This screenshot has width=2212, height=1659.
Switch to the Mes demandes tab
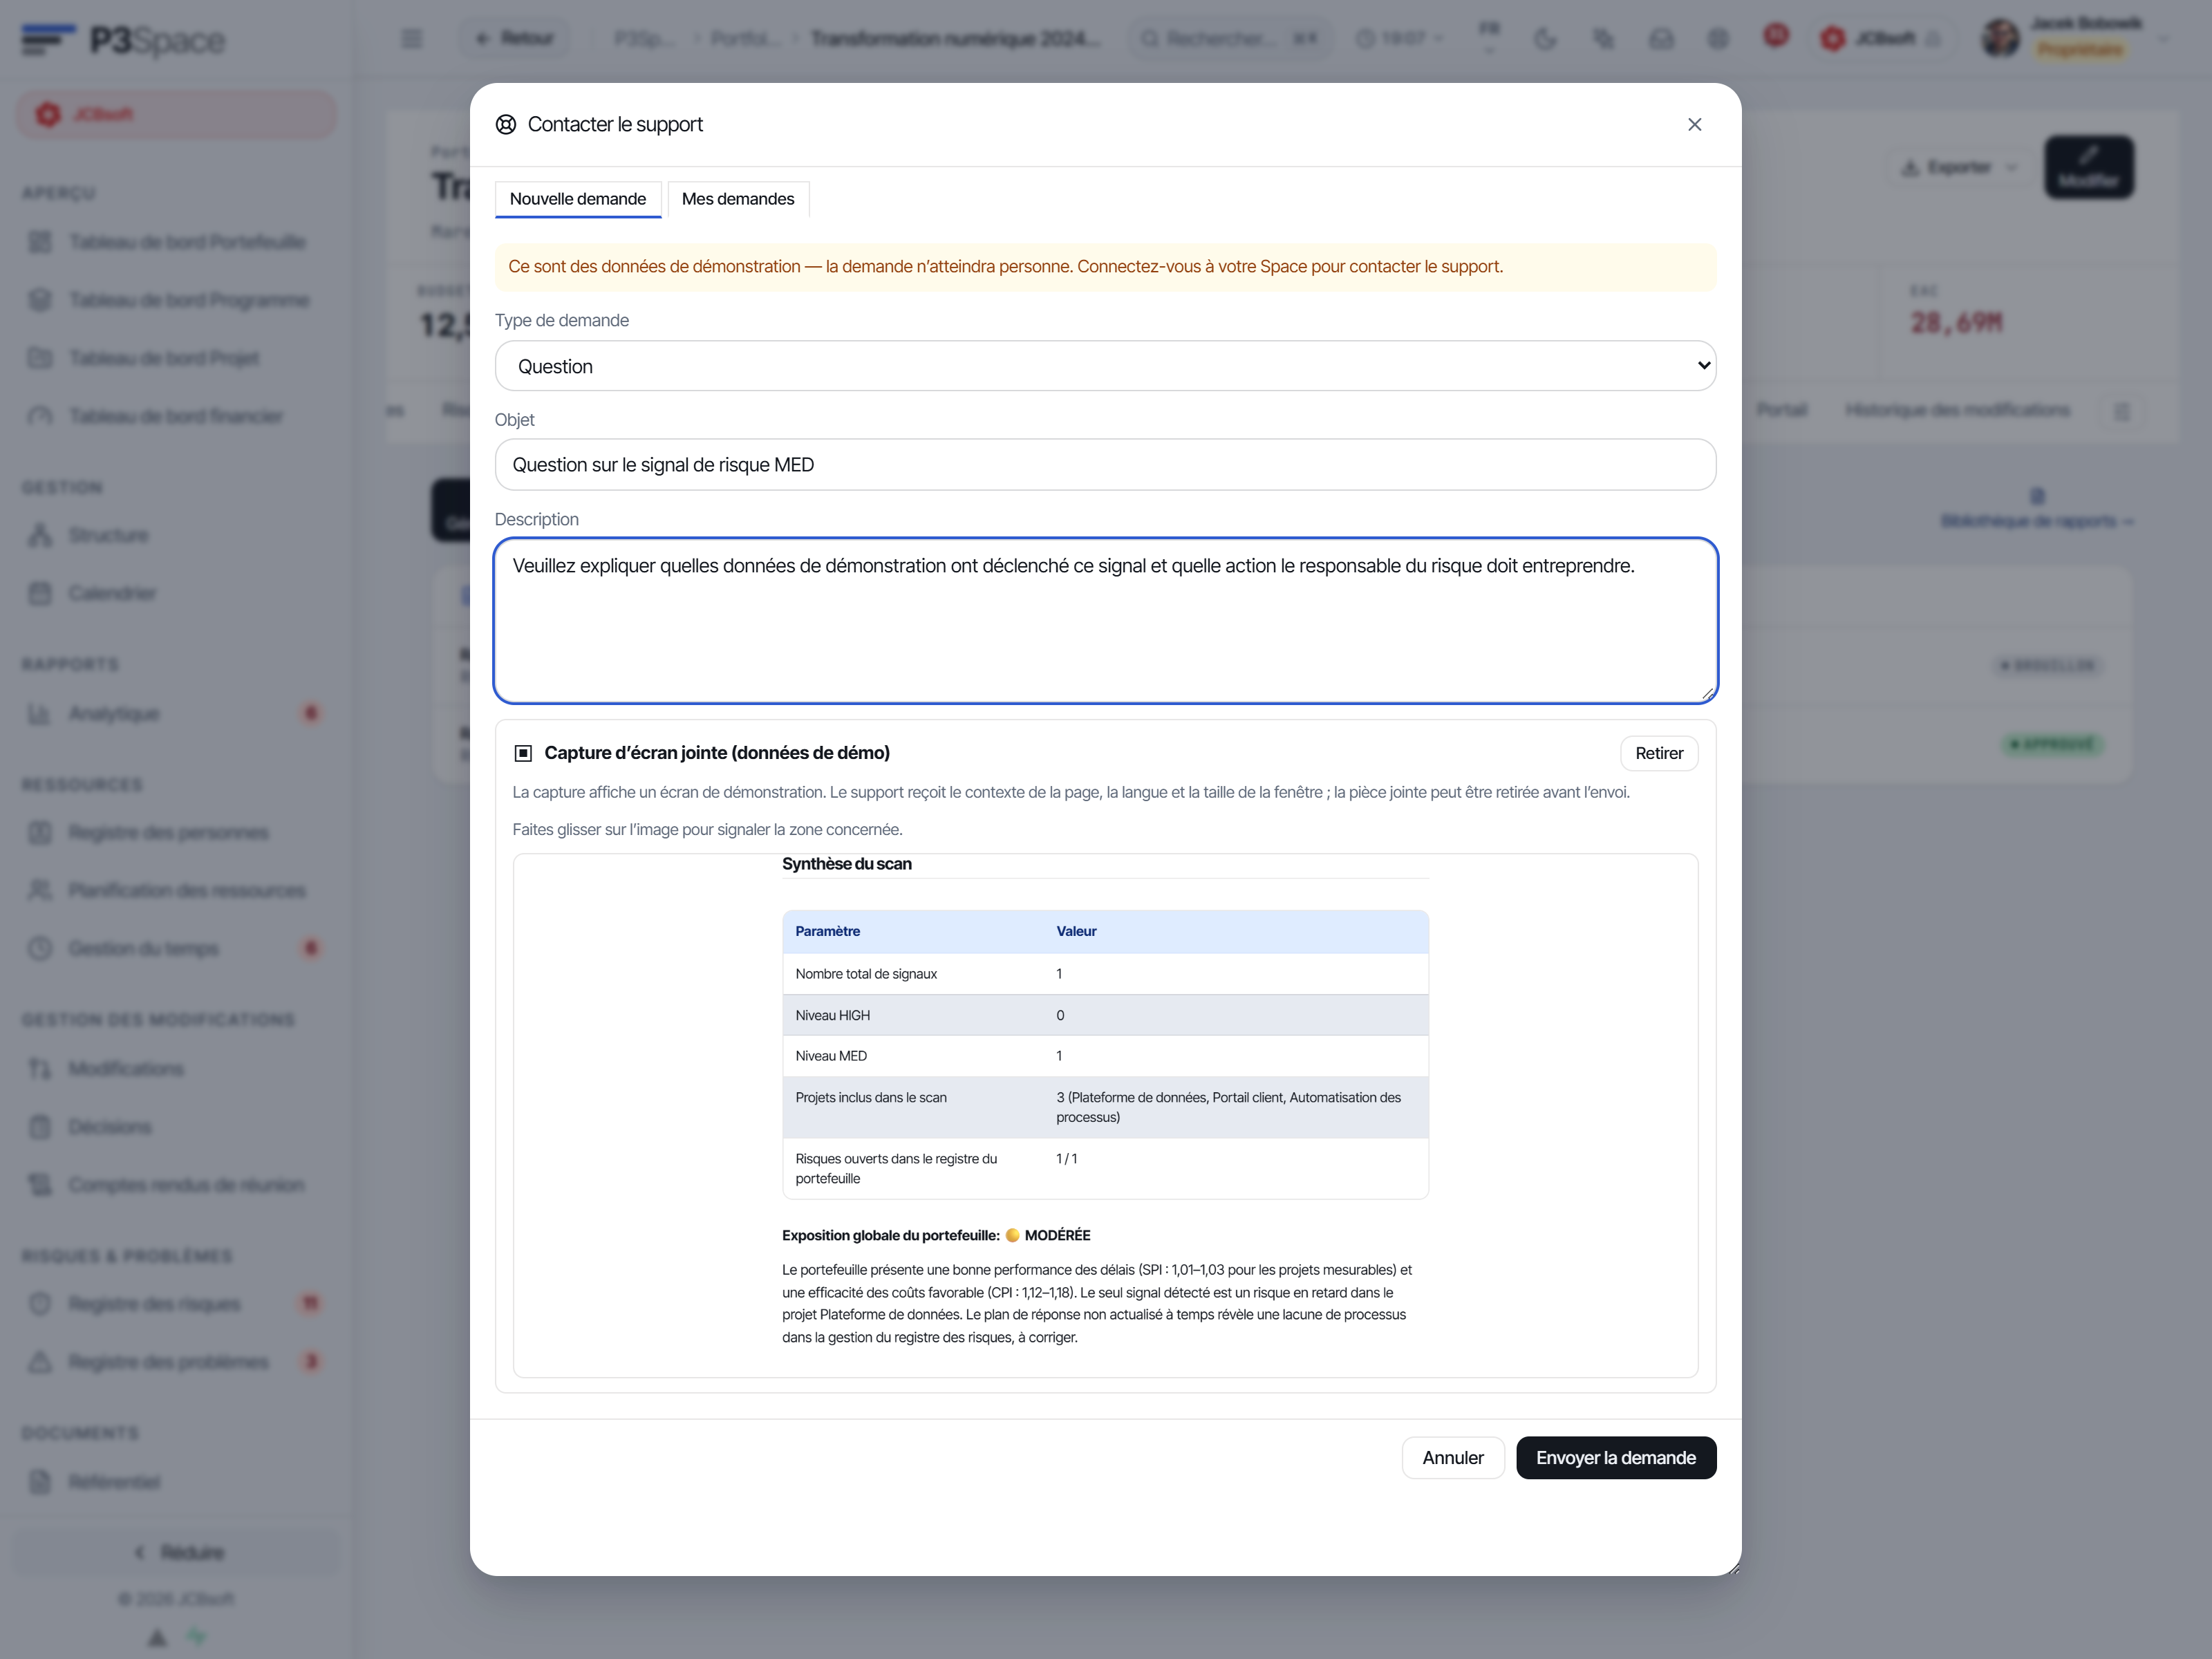(x=737, y=199)
